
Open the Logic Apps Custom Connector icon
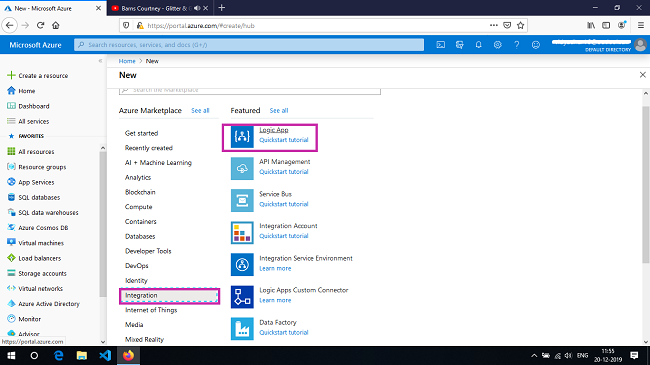[242, 297]
